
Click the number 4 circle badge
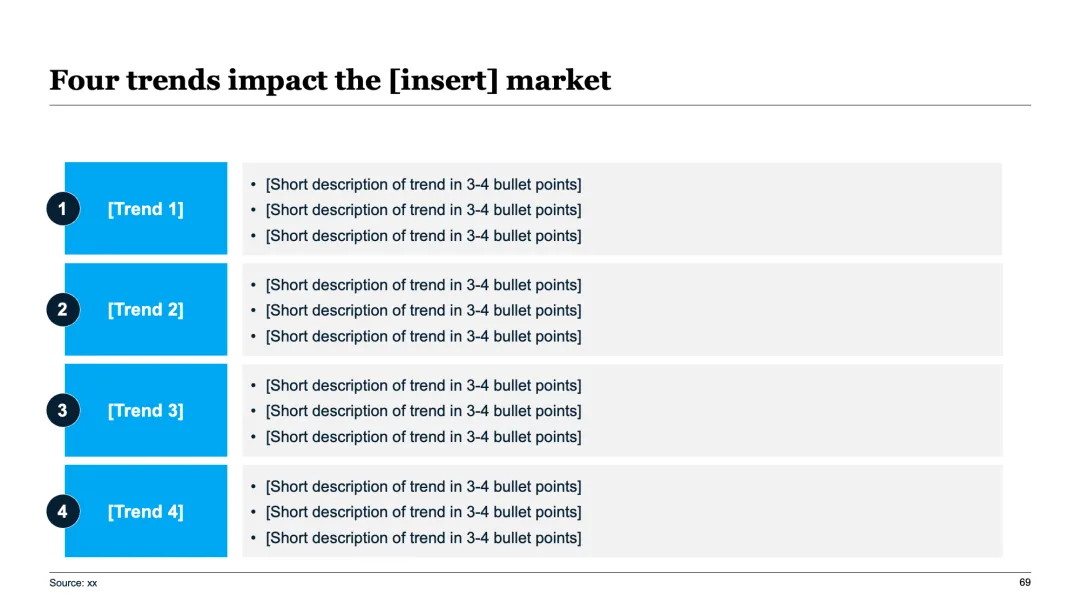(x=63, y=512)
